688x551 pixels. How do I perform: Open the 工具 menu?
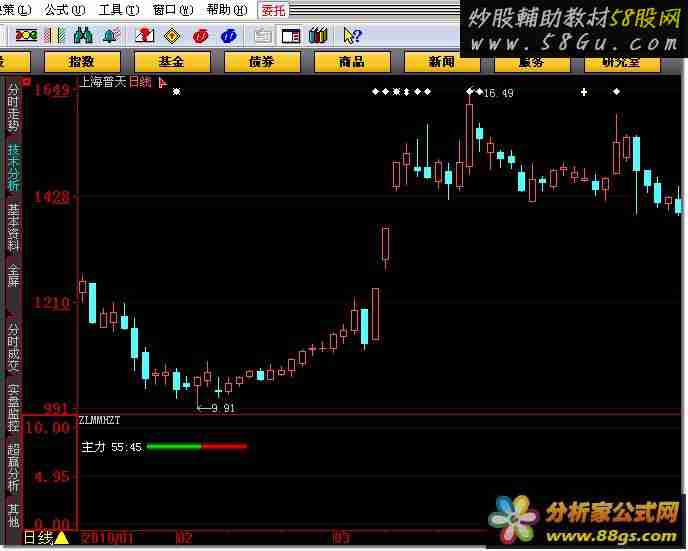pos(119,10)
